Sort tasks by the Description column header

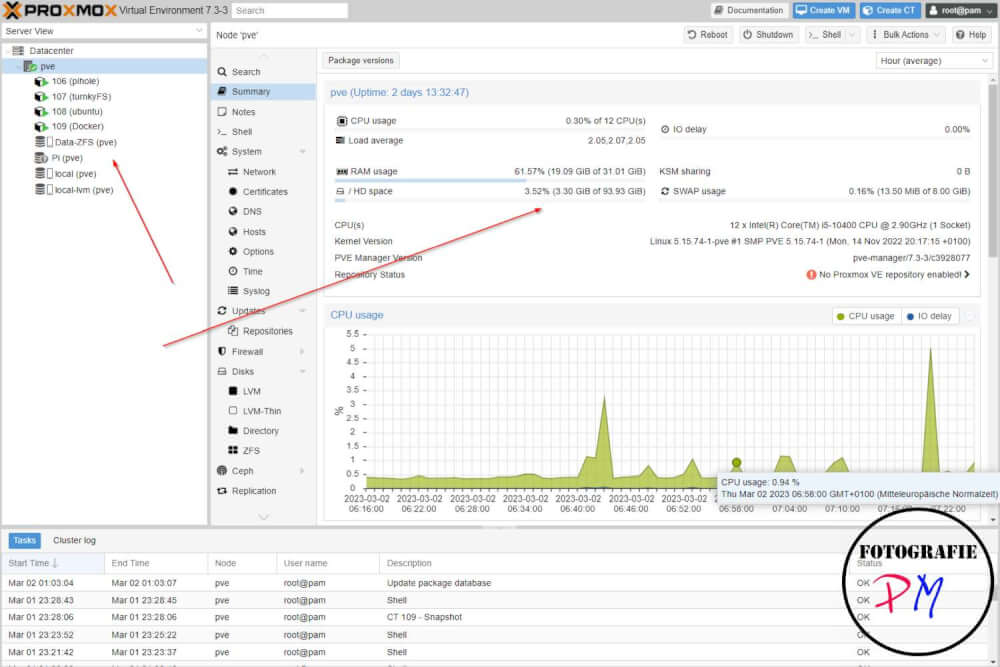click(x=612, y=563)
